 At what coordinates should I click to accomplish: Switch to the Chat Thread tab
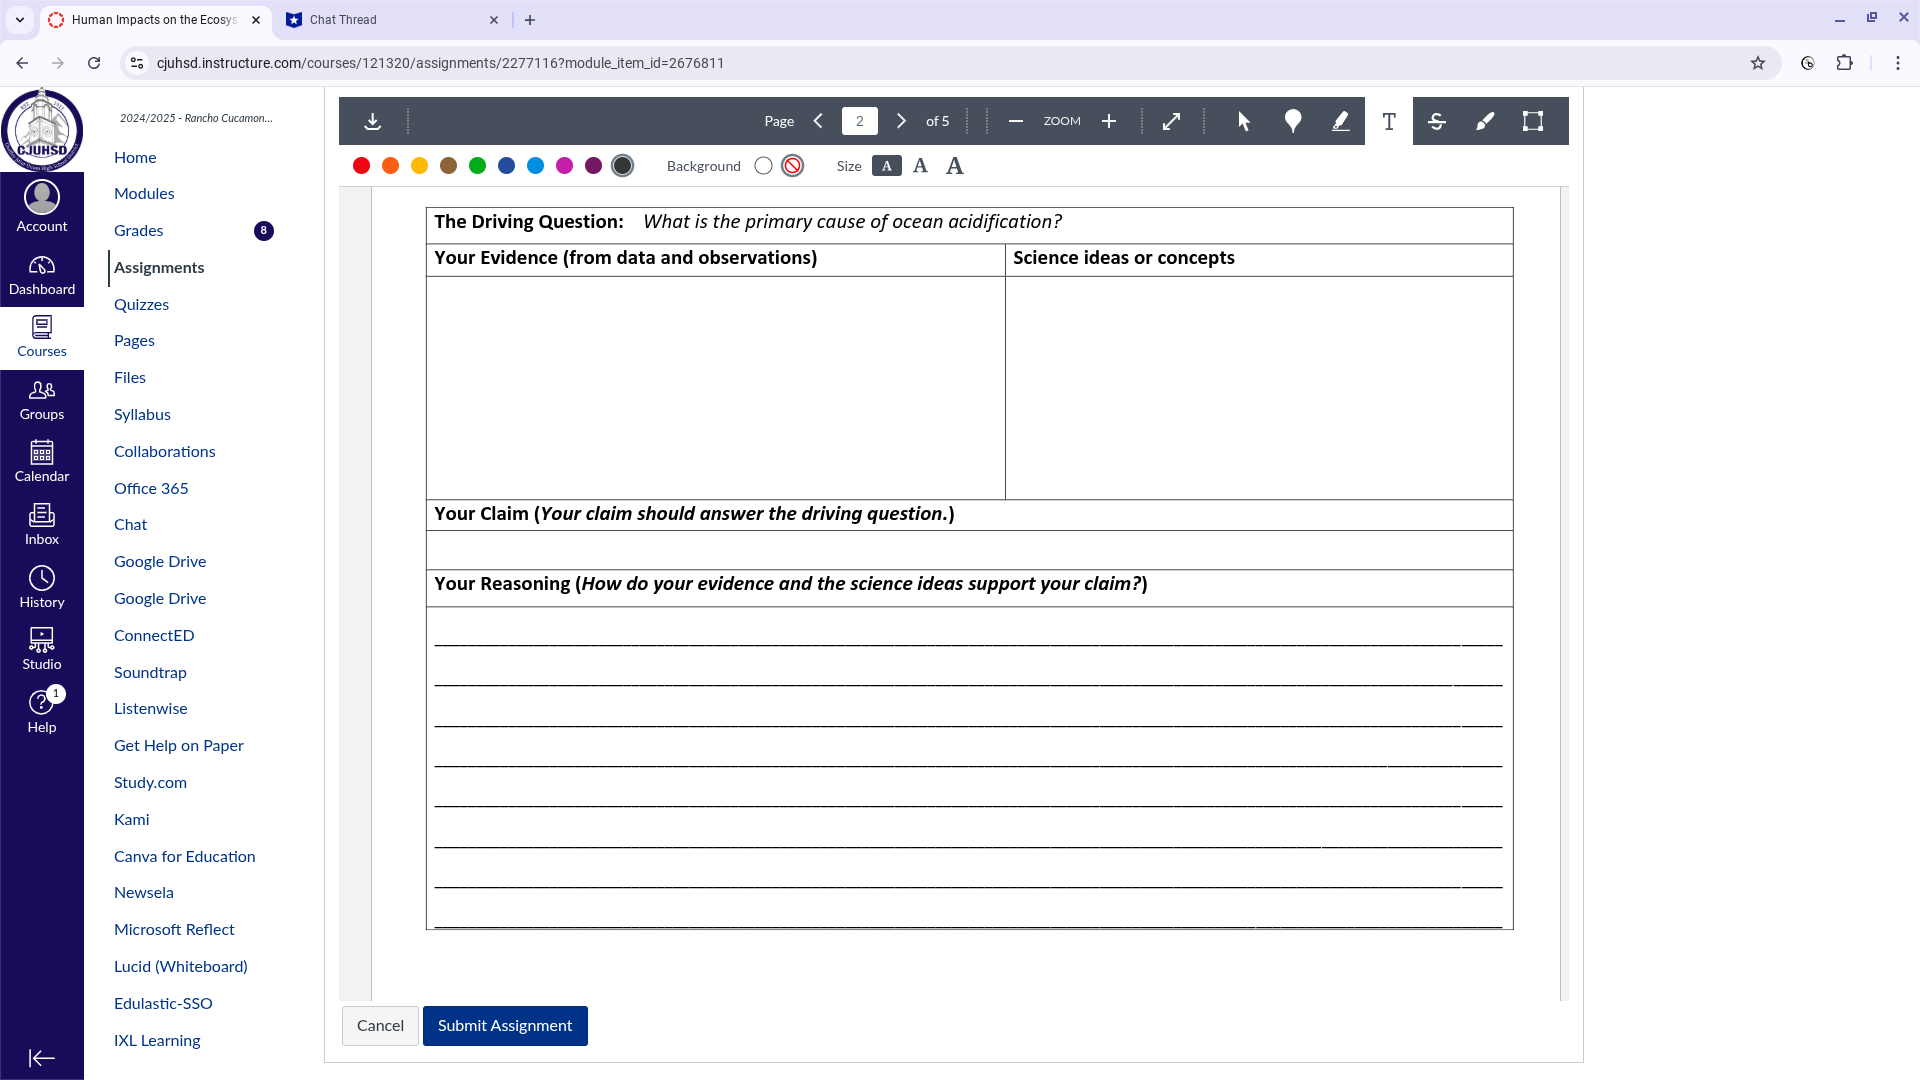pos(392,20)
